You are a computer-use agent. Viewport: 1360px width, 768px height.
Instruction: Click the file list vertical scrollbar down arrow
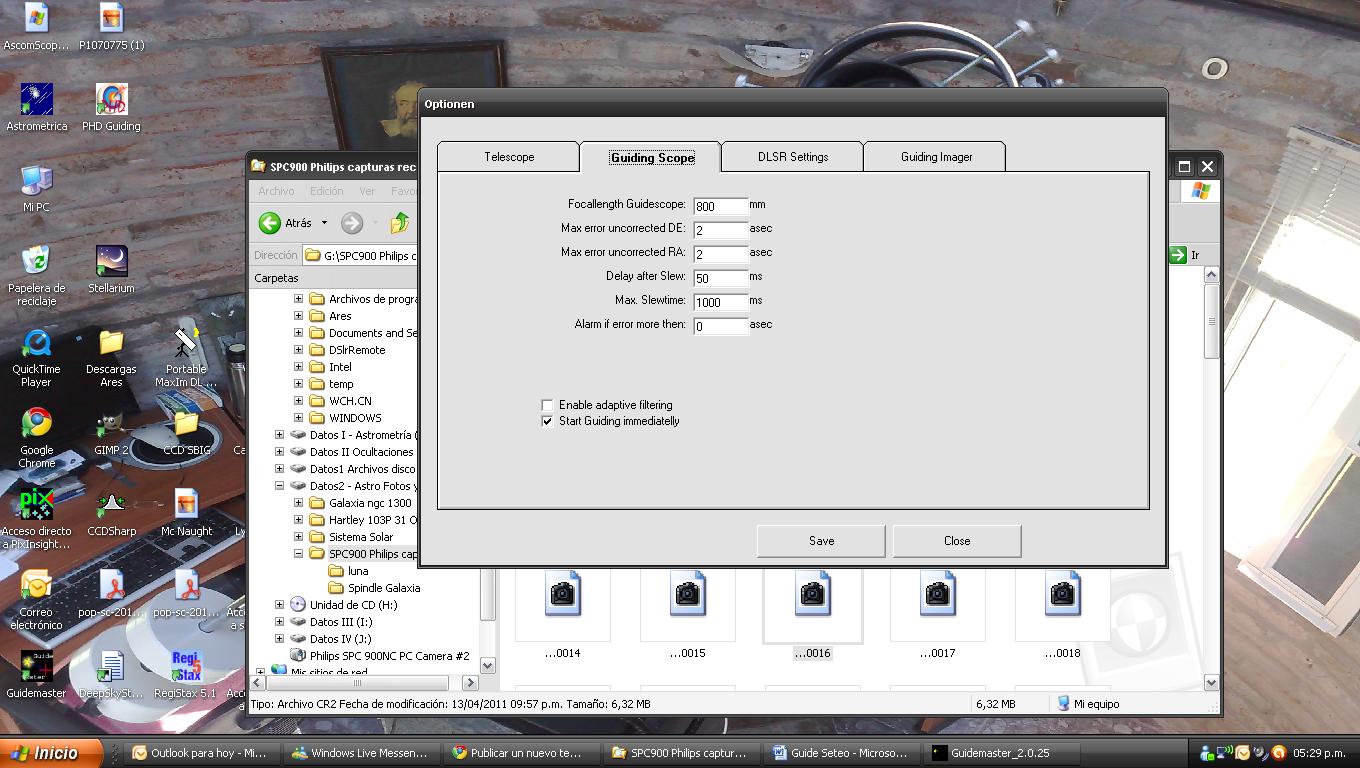coord(1211,682)
